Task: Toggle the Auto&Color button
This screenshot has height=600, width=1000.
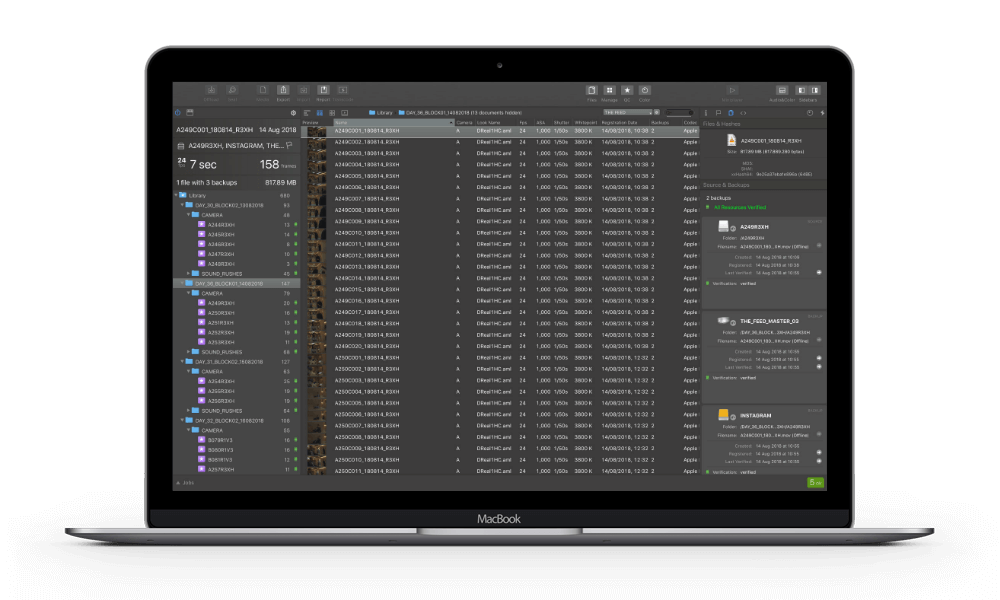Action: point(782,91)
